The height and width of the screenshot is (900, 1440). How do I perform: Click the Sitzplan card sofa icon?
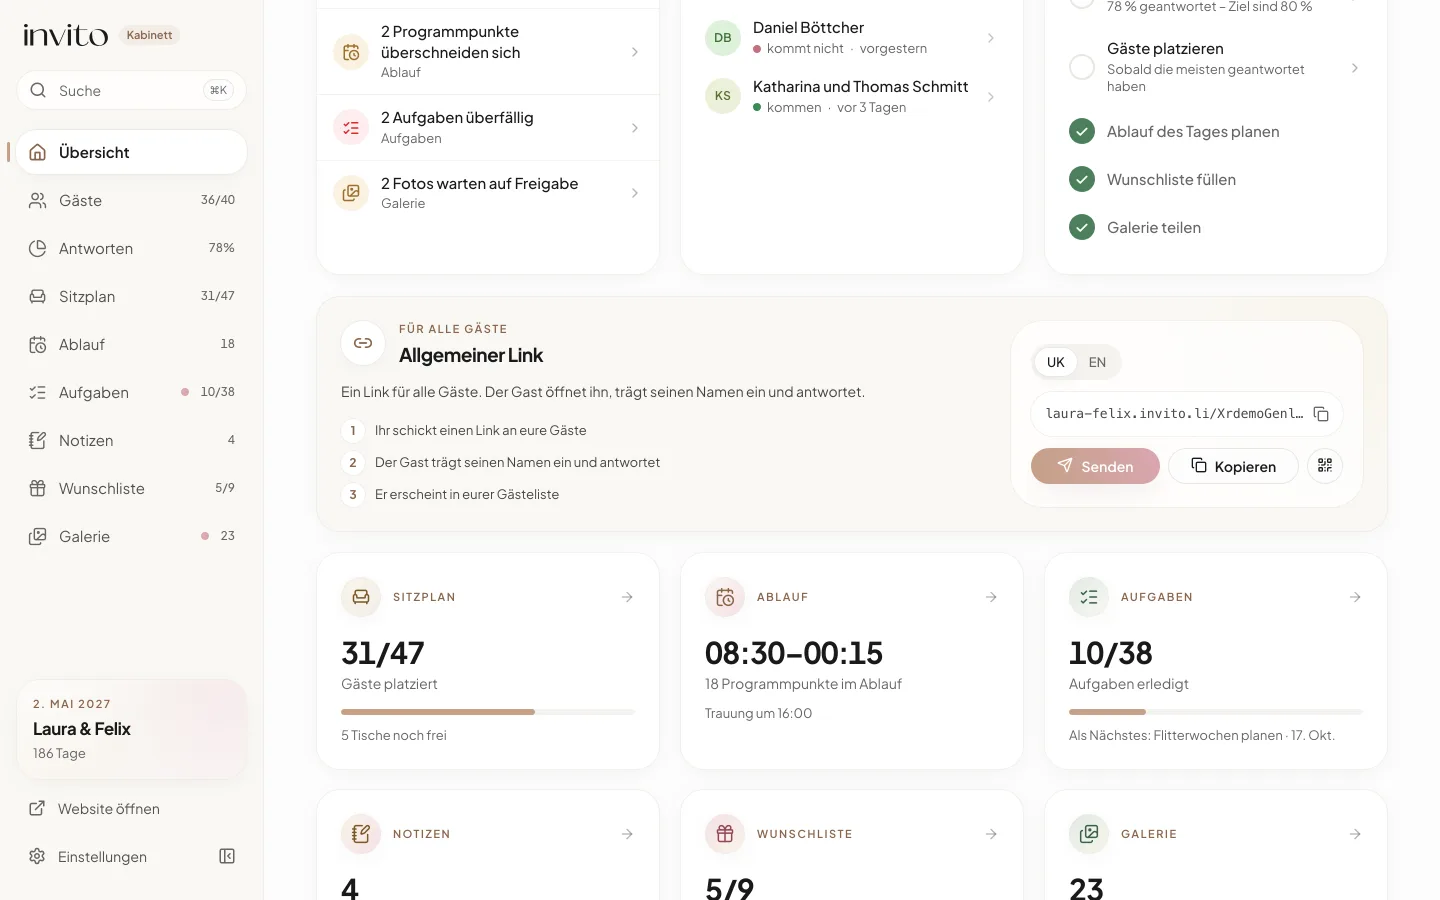[x=361, y=597]
